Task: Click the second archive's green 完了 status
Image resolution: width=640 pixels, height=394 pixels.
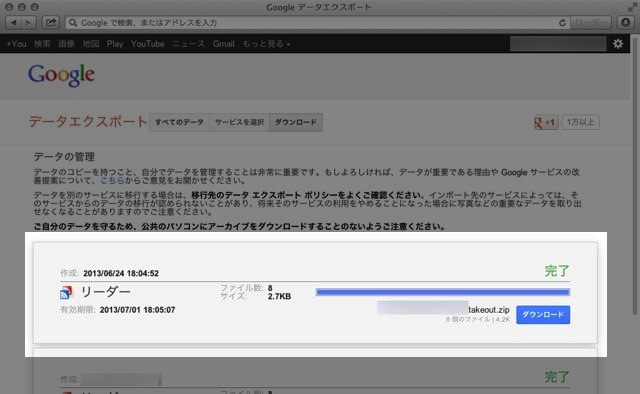Action: tap(557, 377)
